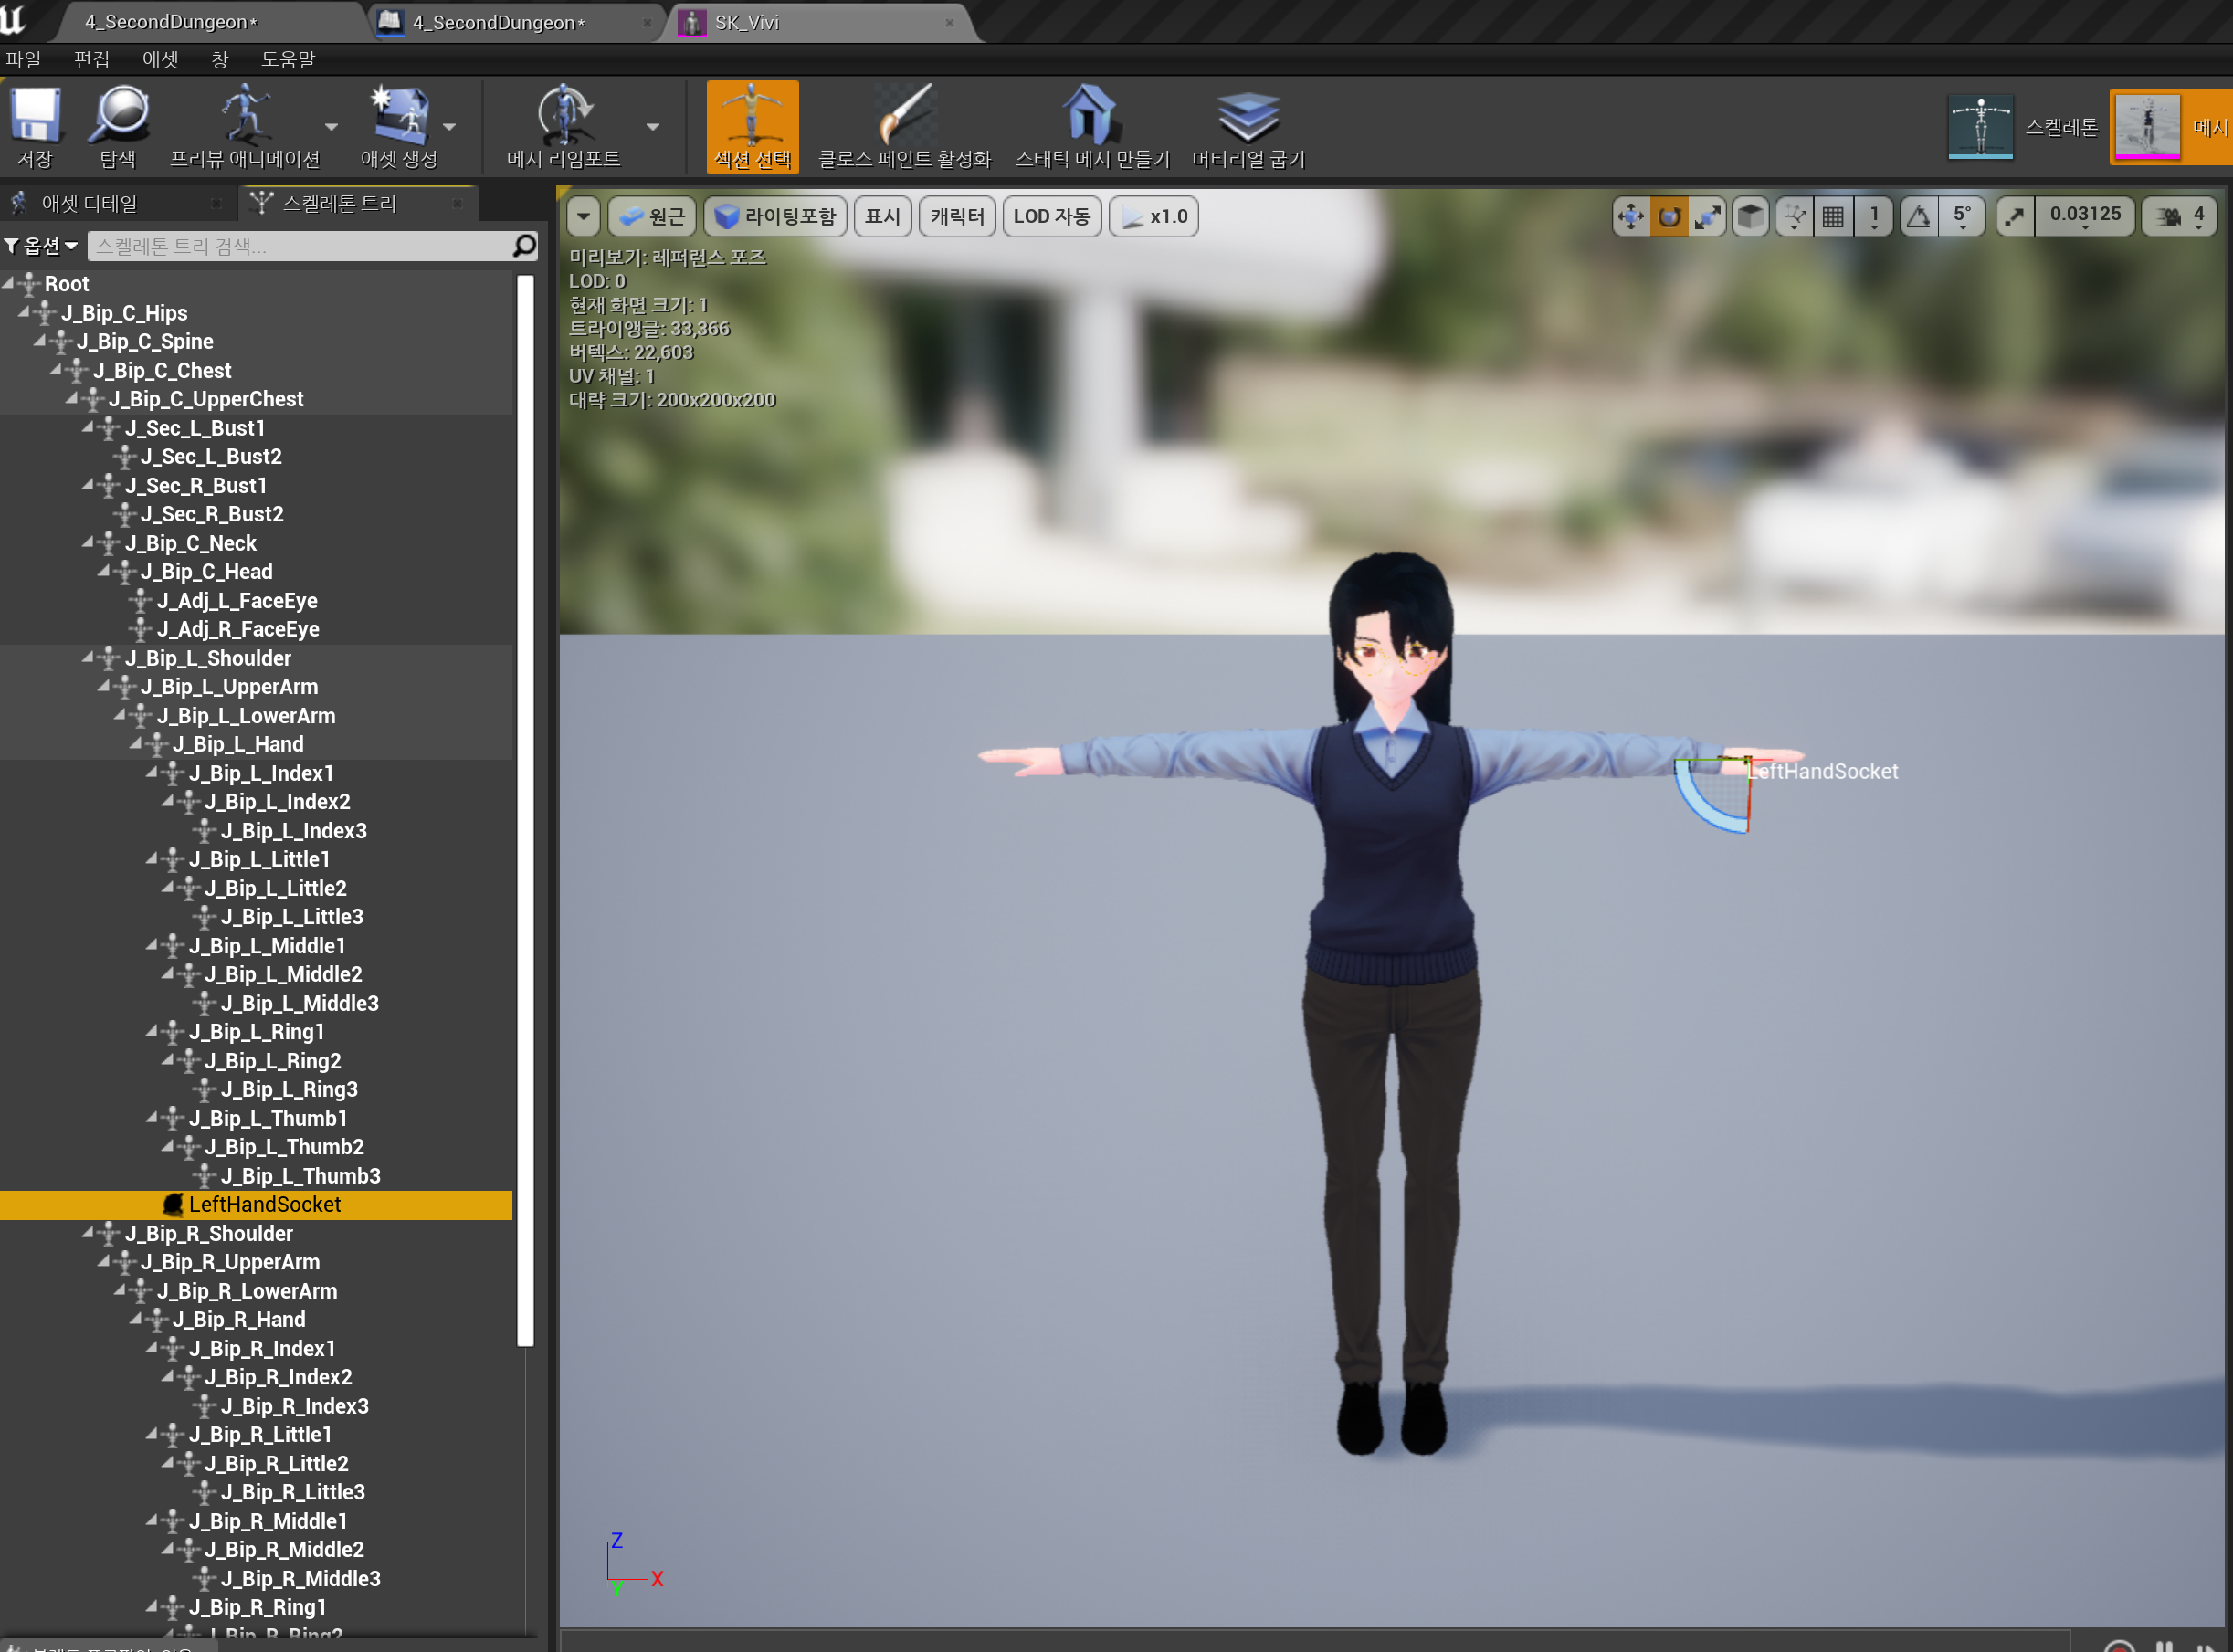Select LeftHandSocket in skeleton tree
The width and height of the screenshot is (2233, 1652).
[x=256, y=1204]
